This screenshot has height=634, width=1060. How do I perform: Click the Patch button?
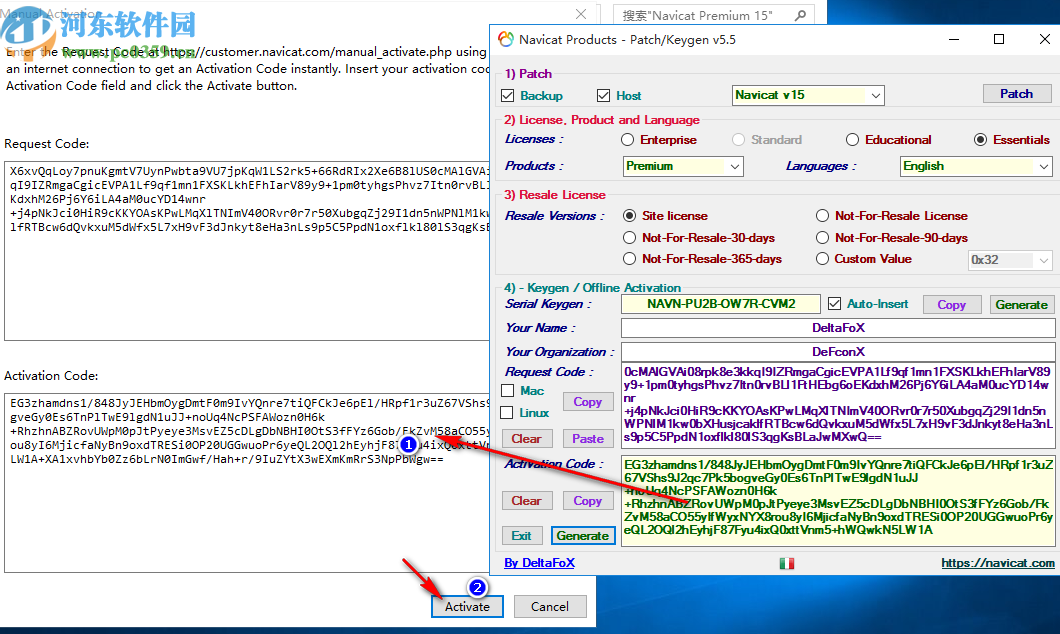point(1016,94)
